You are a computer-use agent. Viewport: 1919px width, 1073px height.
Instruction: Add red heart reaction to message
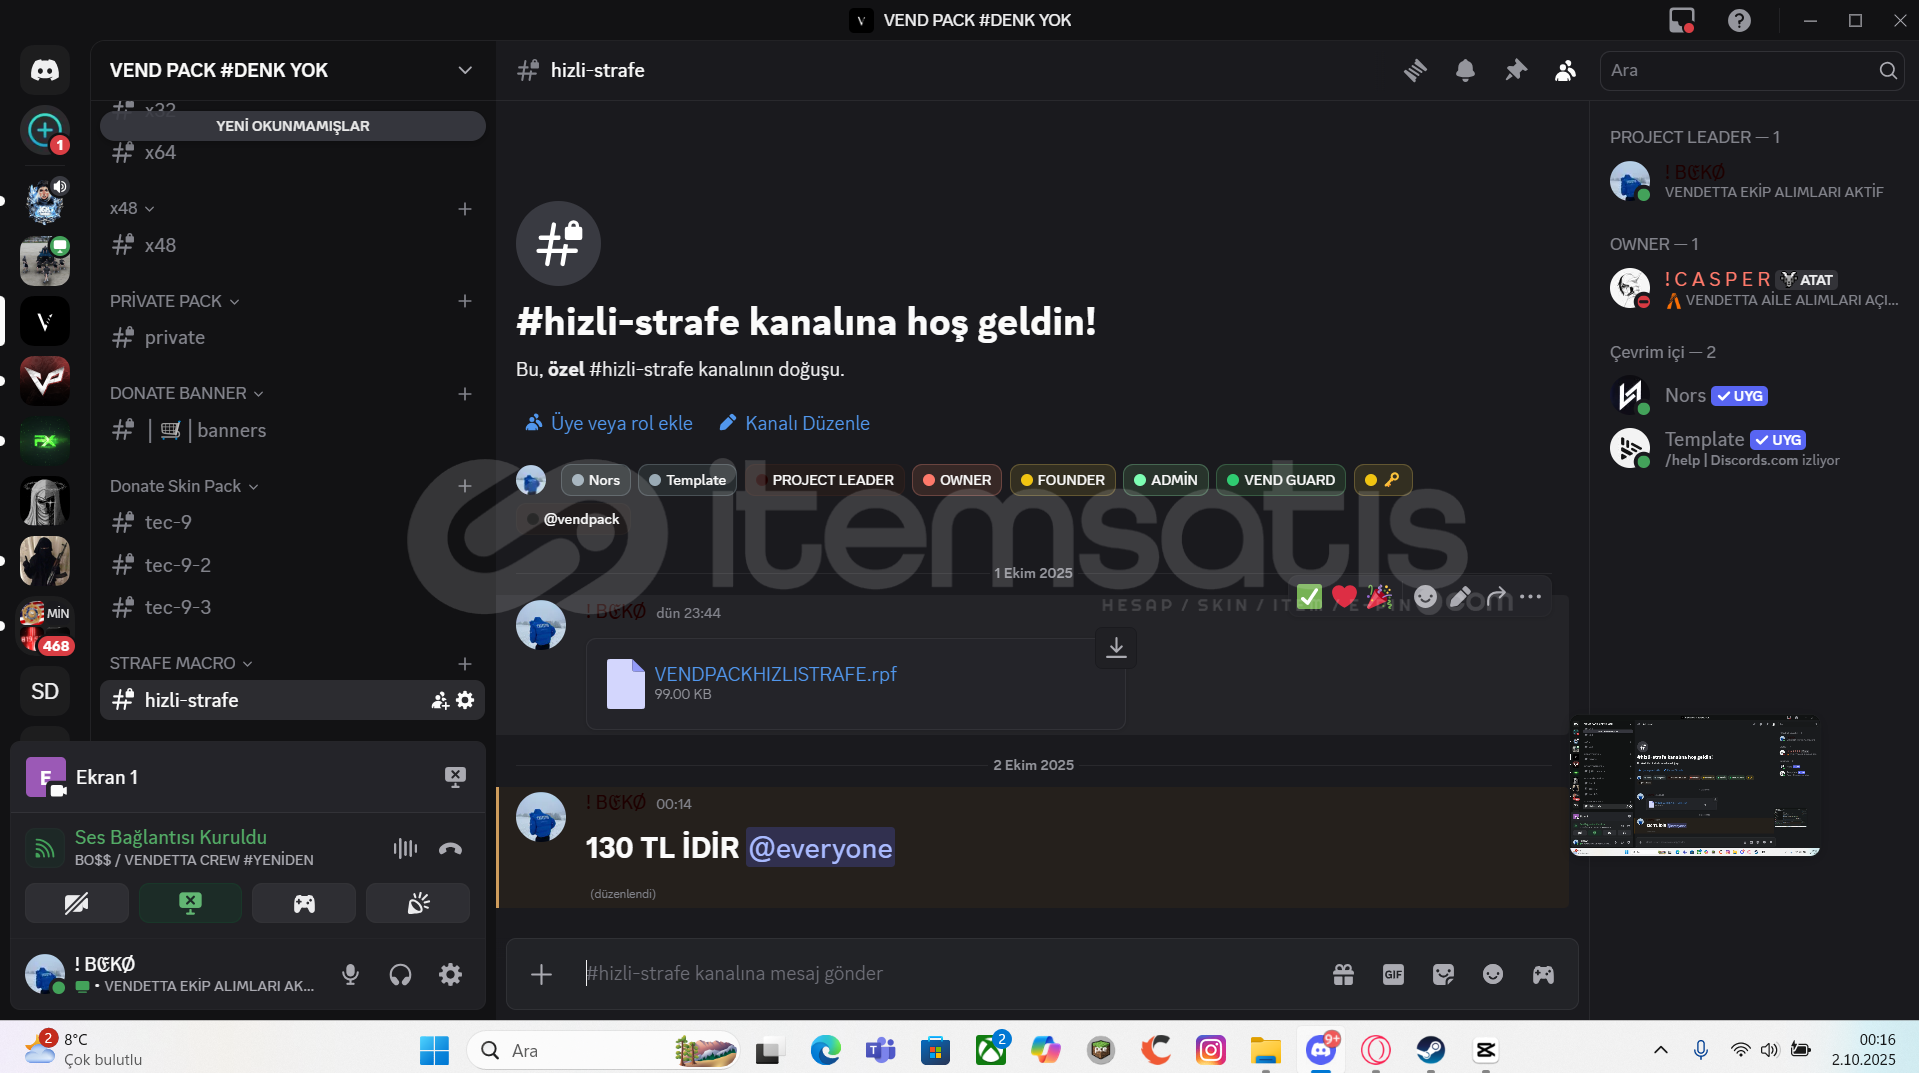(1344, 597)
